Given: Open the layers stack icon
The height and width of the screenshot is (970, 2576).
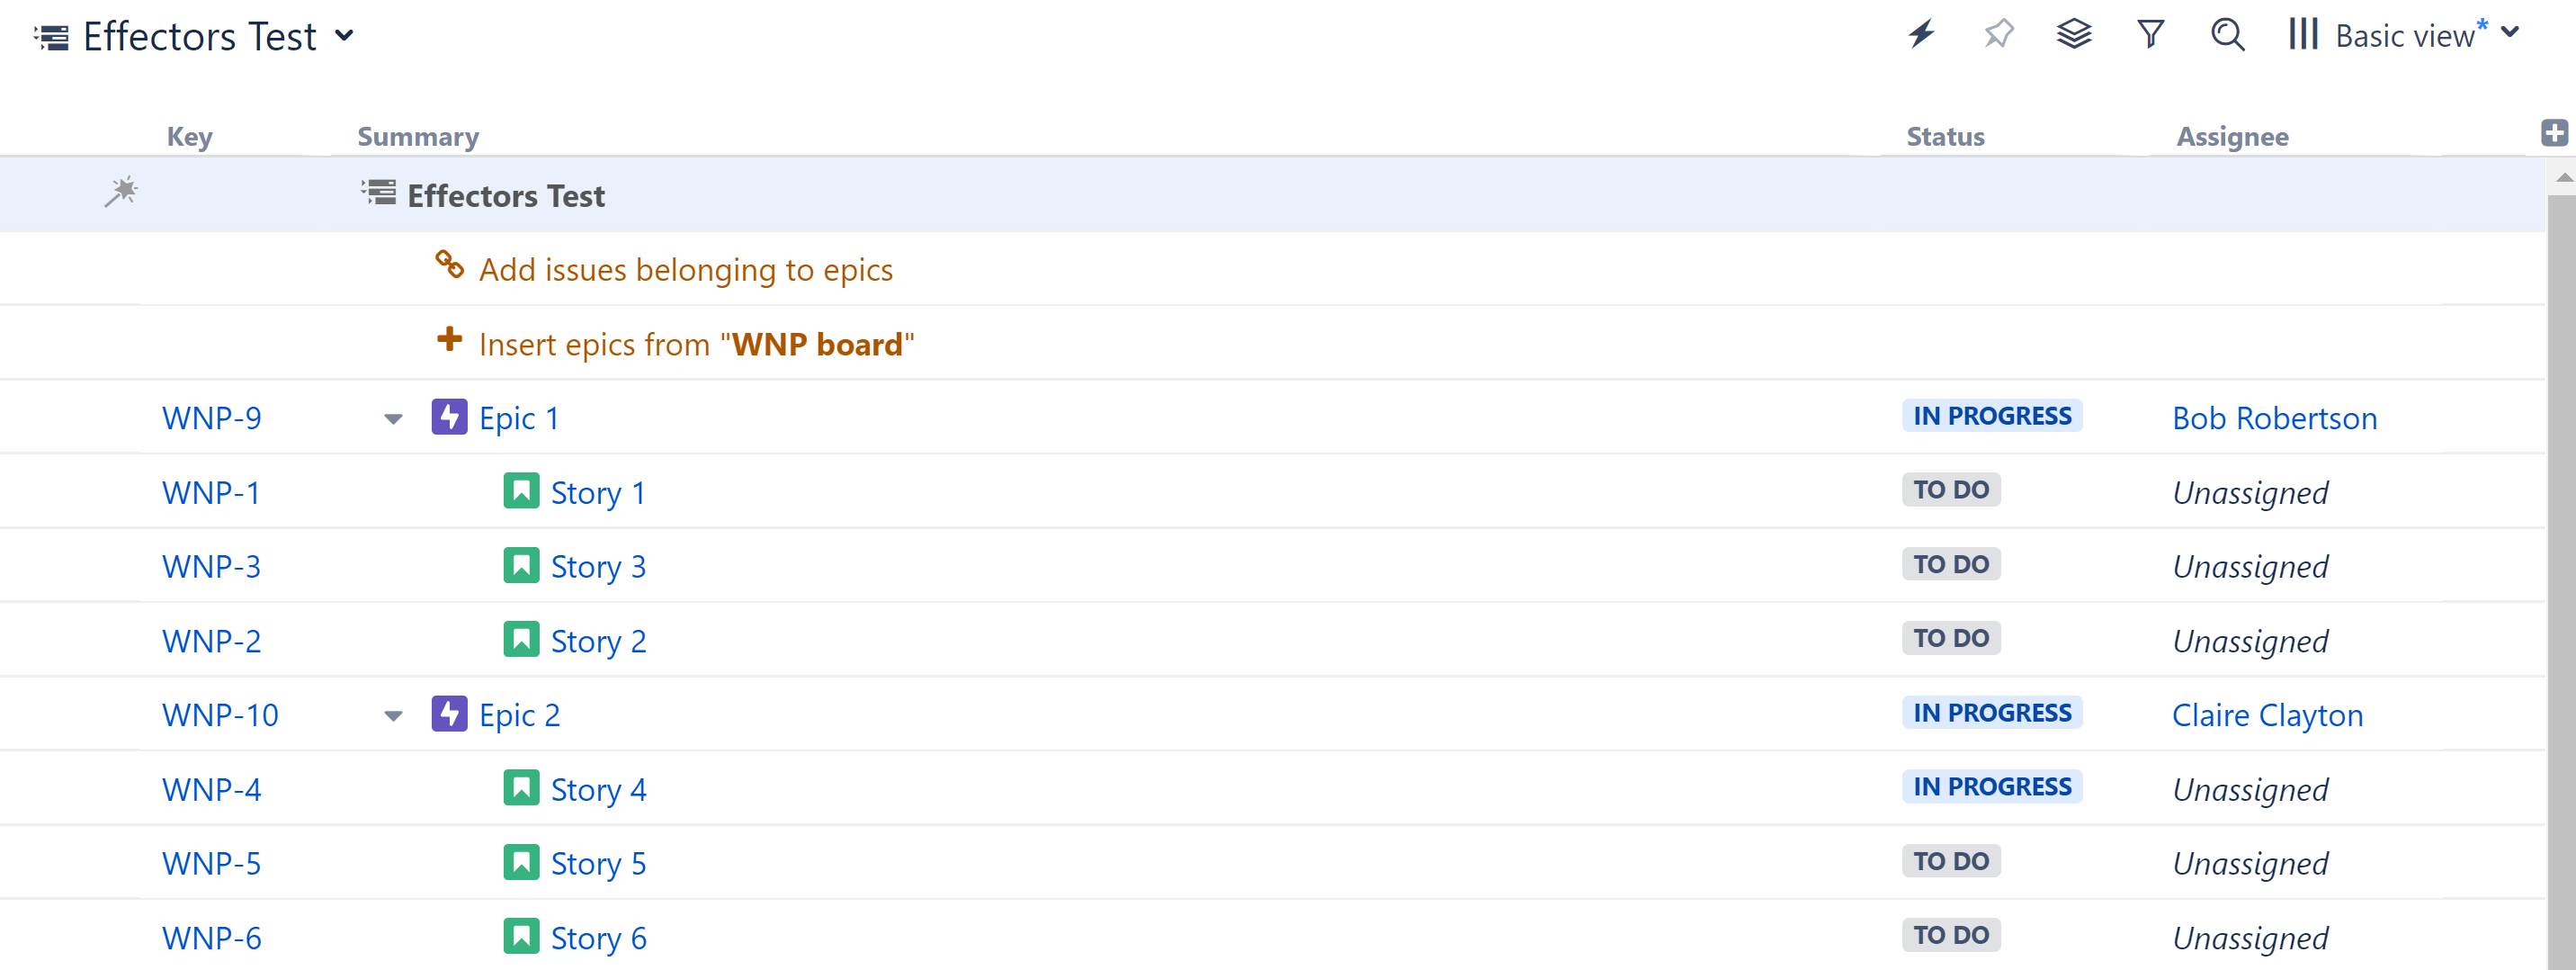Looking at the screenshot, I should [2074, 35].
